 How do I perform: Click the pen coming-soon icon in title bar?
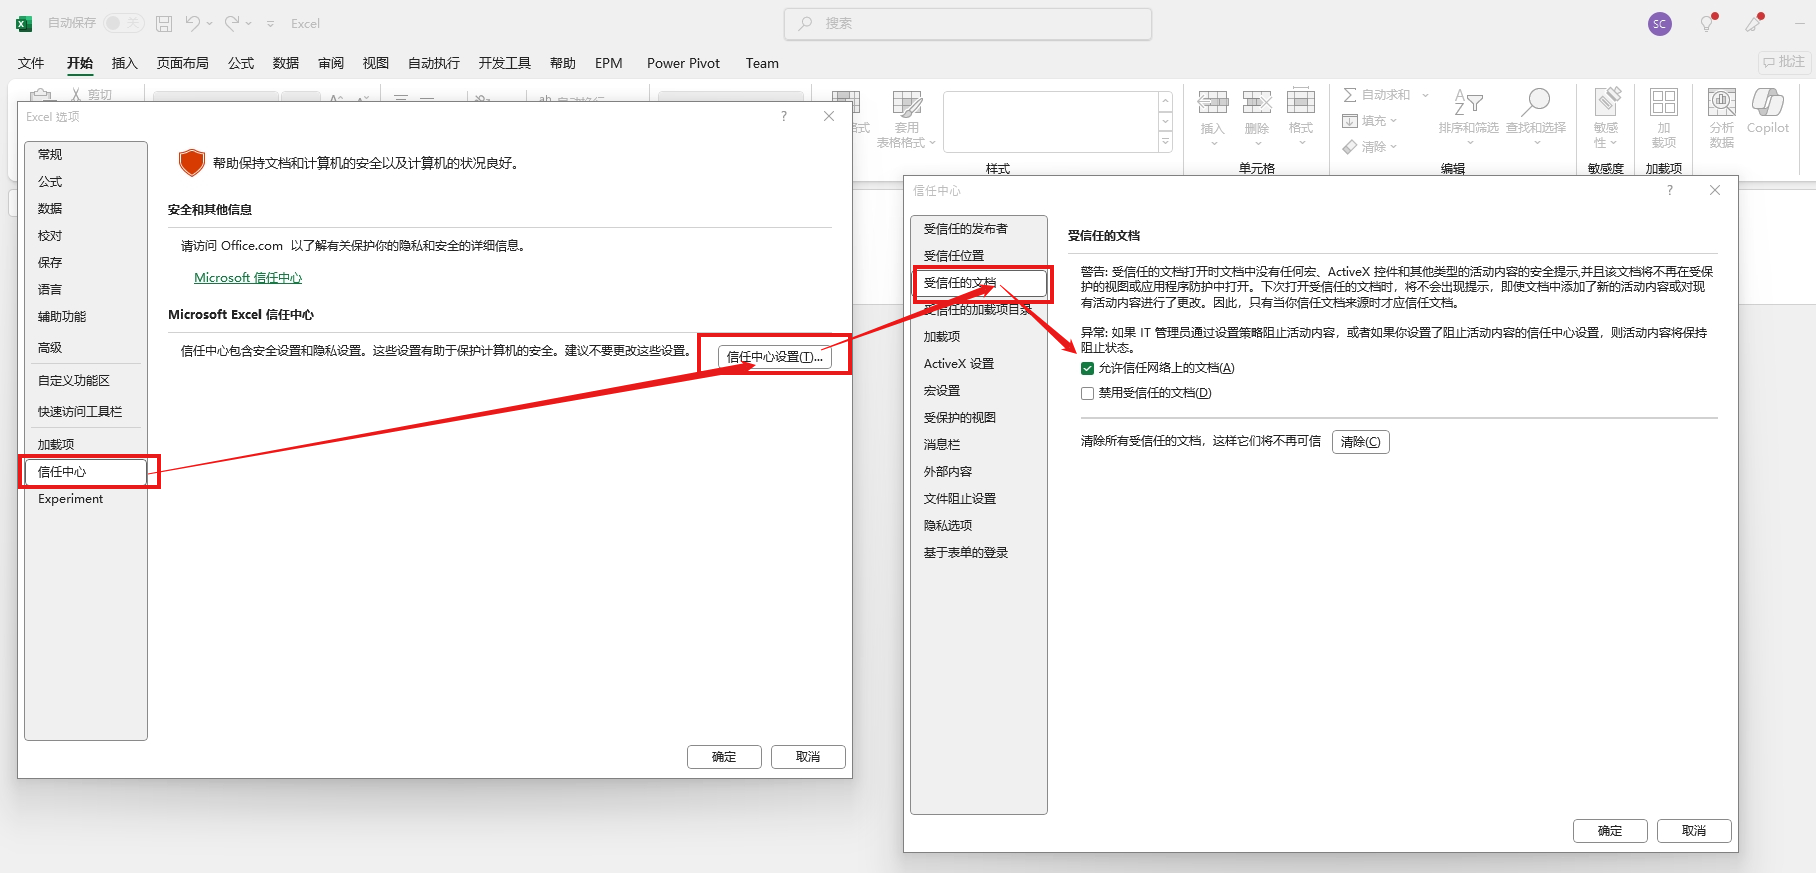pos(1755,24)
